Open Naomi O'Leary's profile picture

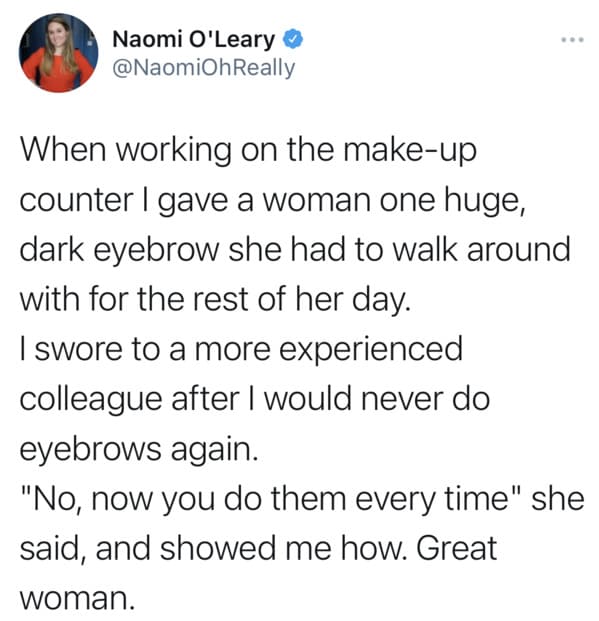click(x=58, y=53)
